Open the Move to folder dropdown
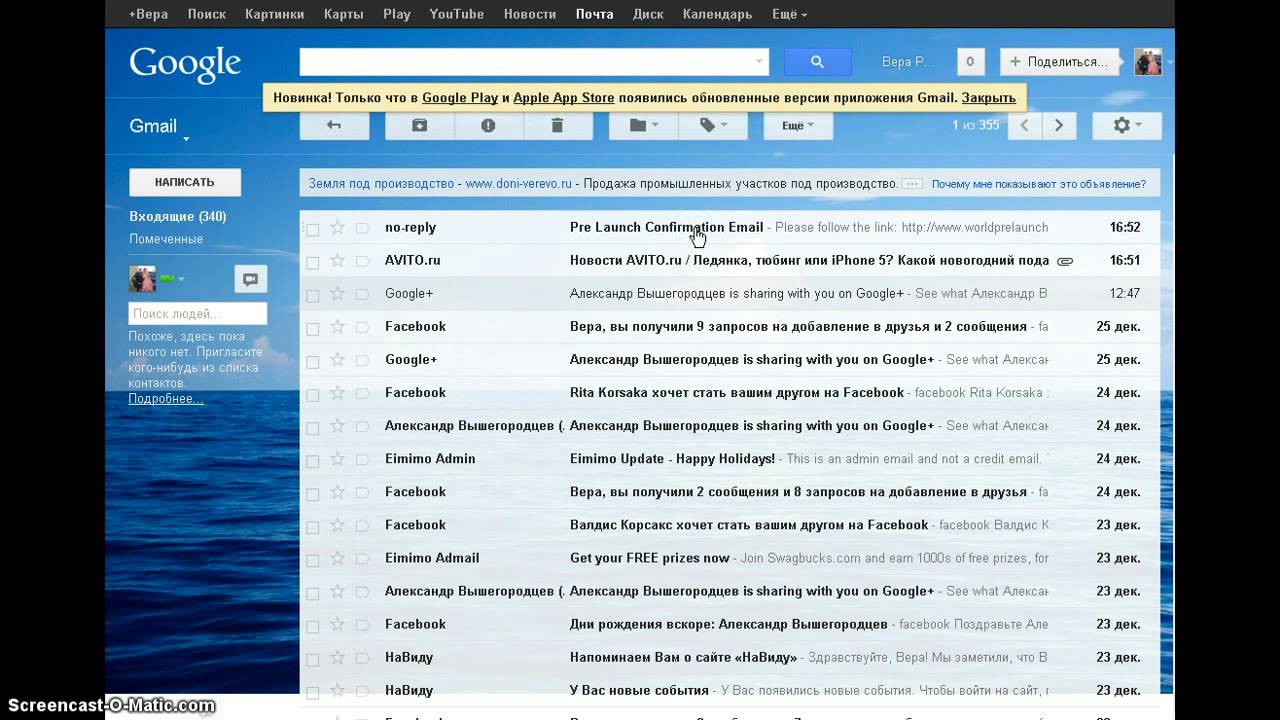 (x=643, y=126)
